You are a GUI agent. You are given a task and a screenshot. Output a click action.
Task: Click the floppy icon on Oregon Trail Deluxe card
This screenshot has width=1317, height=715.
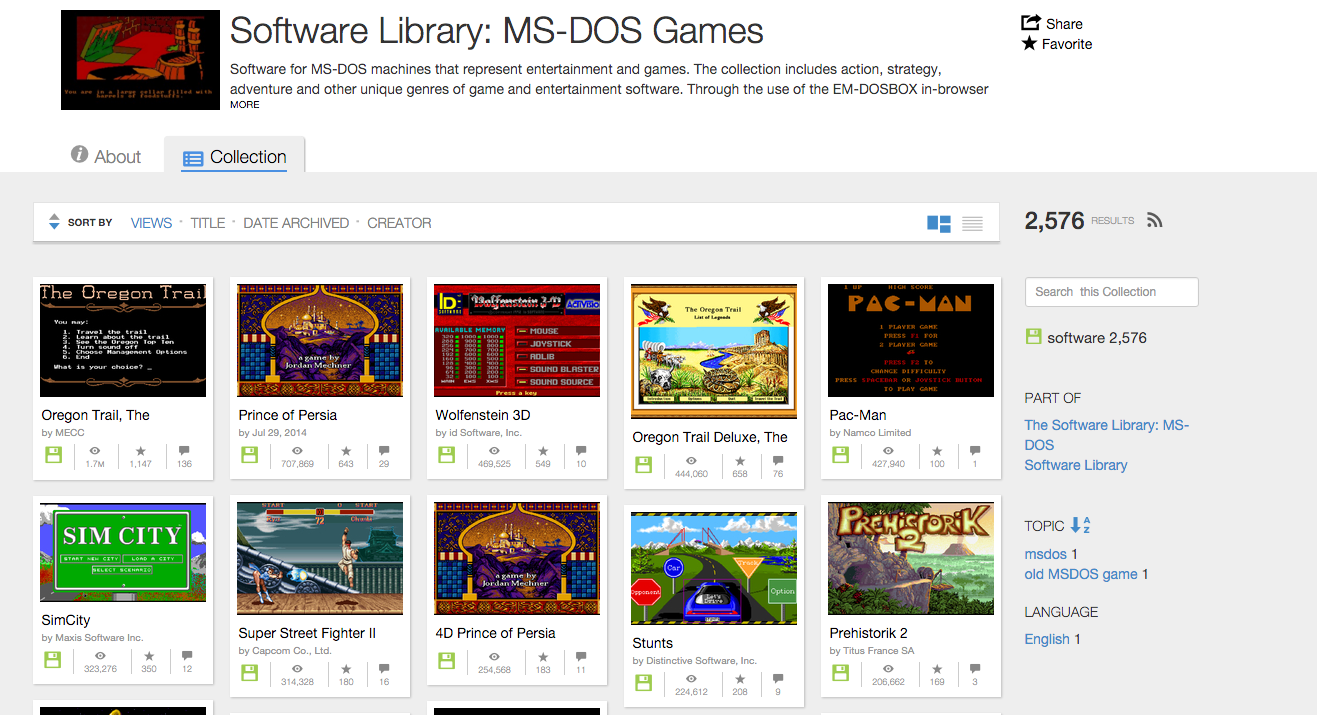tap(644, 466)
